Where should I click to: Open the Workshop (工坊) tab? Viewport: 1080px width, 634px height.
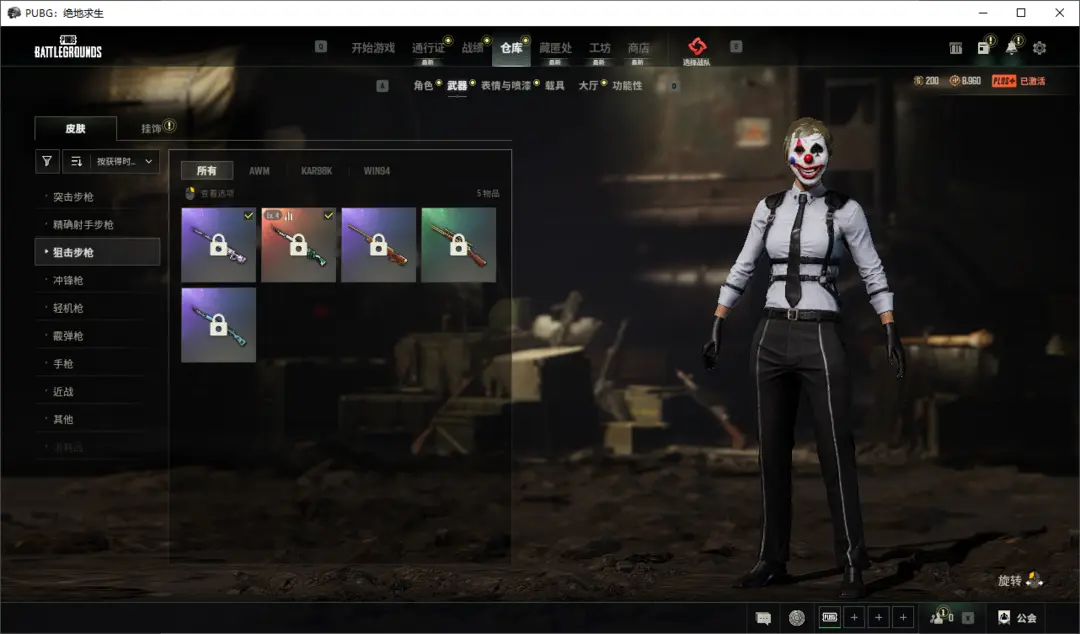pos(599,48)
